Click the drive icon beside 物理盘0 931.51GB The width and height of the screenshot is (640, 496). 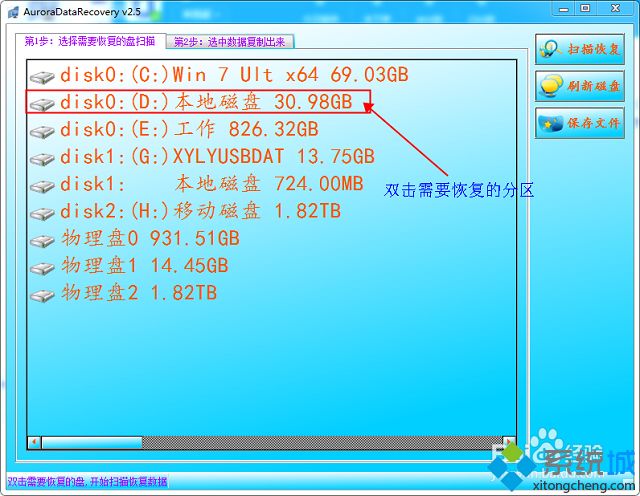point(42,241)
